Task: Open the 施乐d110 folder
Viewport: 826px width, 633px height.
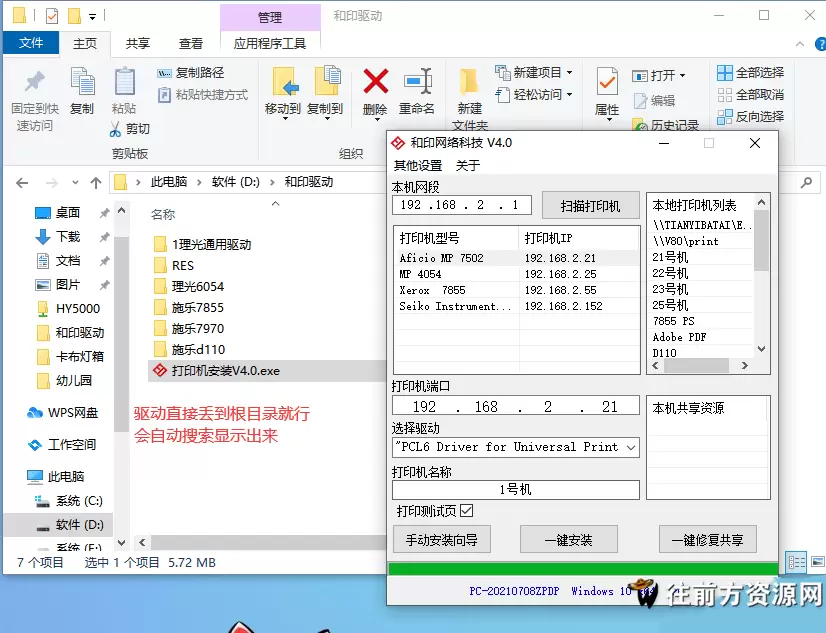Action: 190,350
